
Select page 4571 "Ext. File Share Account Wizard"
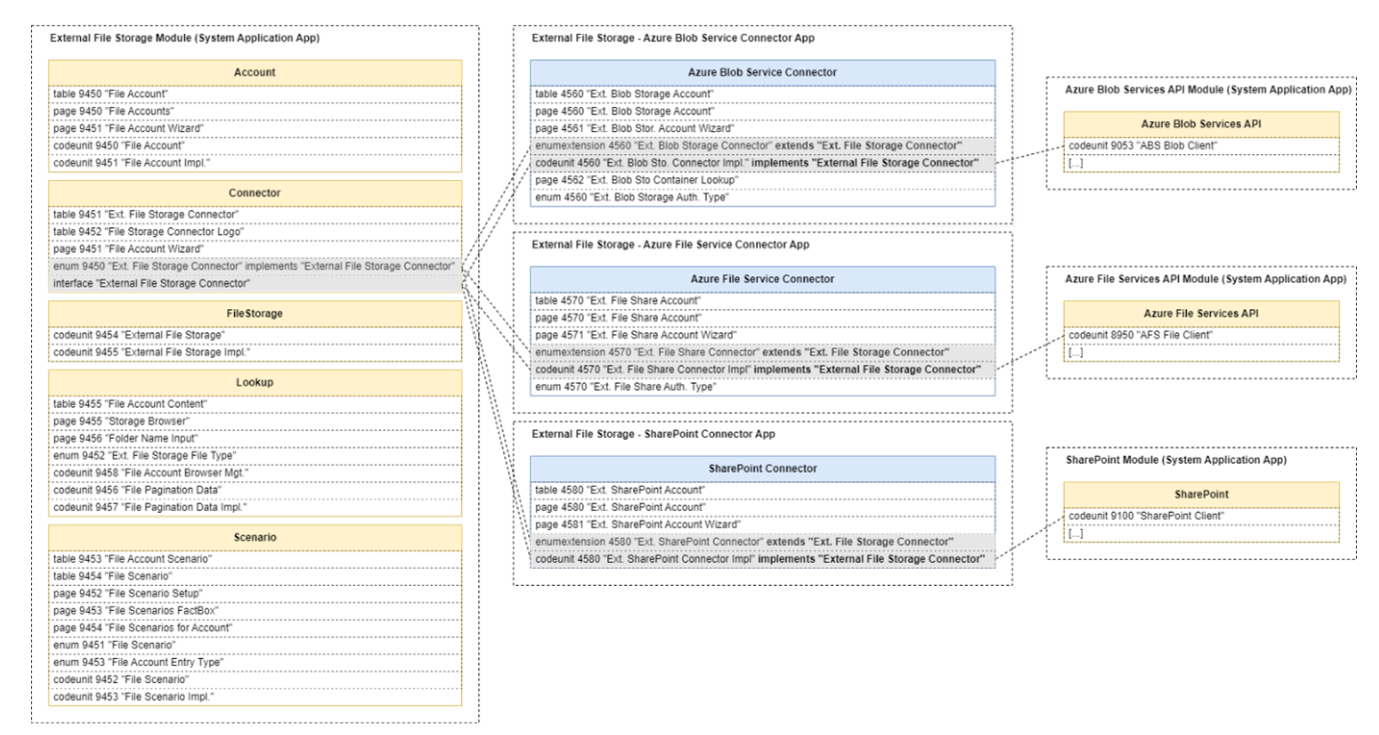click(763, 334)
